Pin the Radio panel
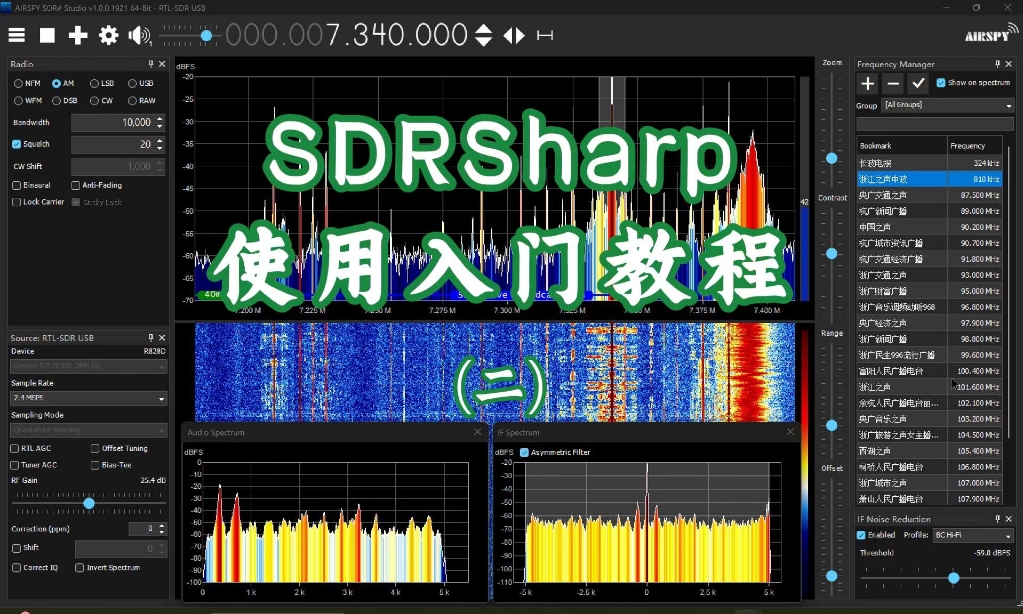Viewport: 1023px width, 614px height. (151, 64)
